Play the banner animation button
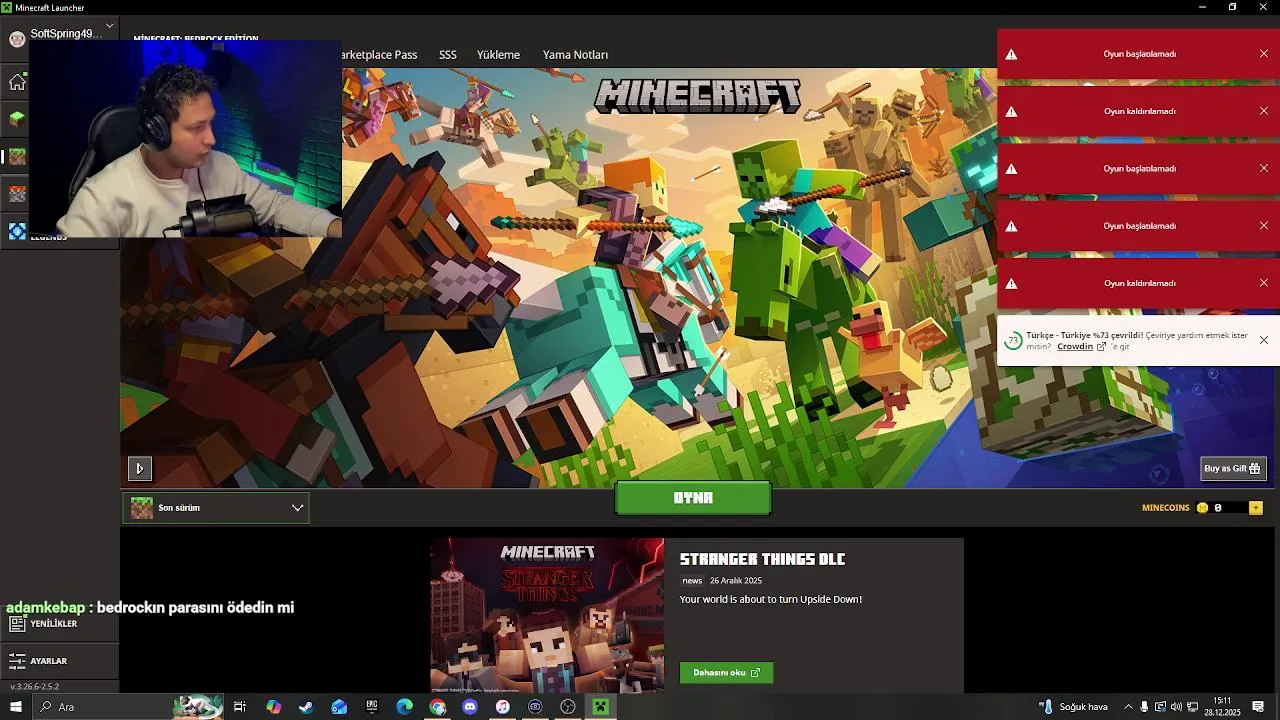The height and width of the screenshot is (720, 1280). coord(140,468)
